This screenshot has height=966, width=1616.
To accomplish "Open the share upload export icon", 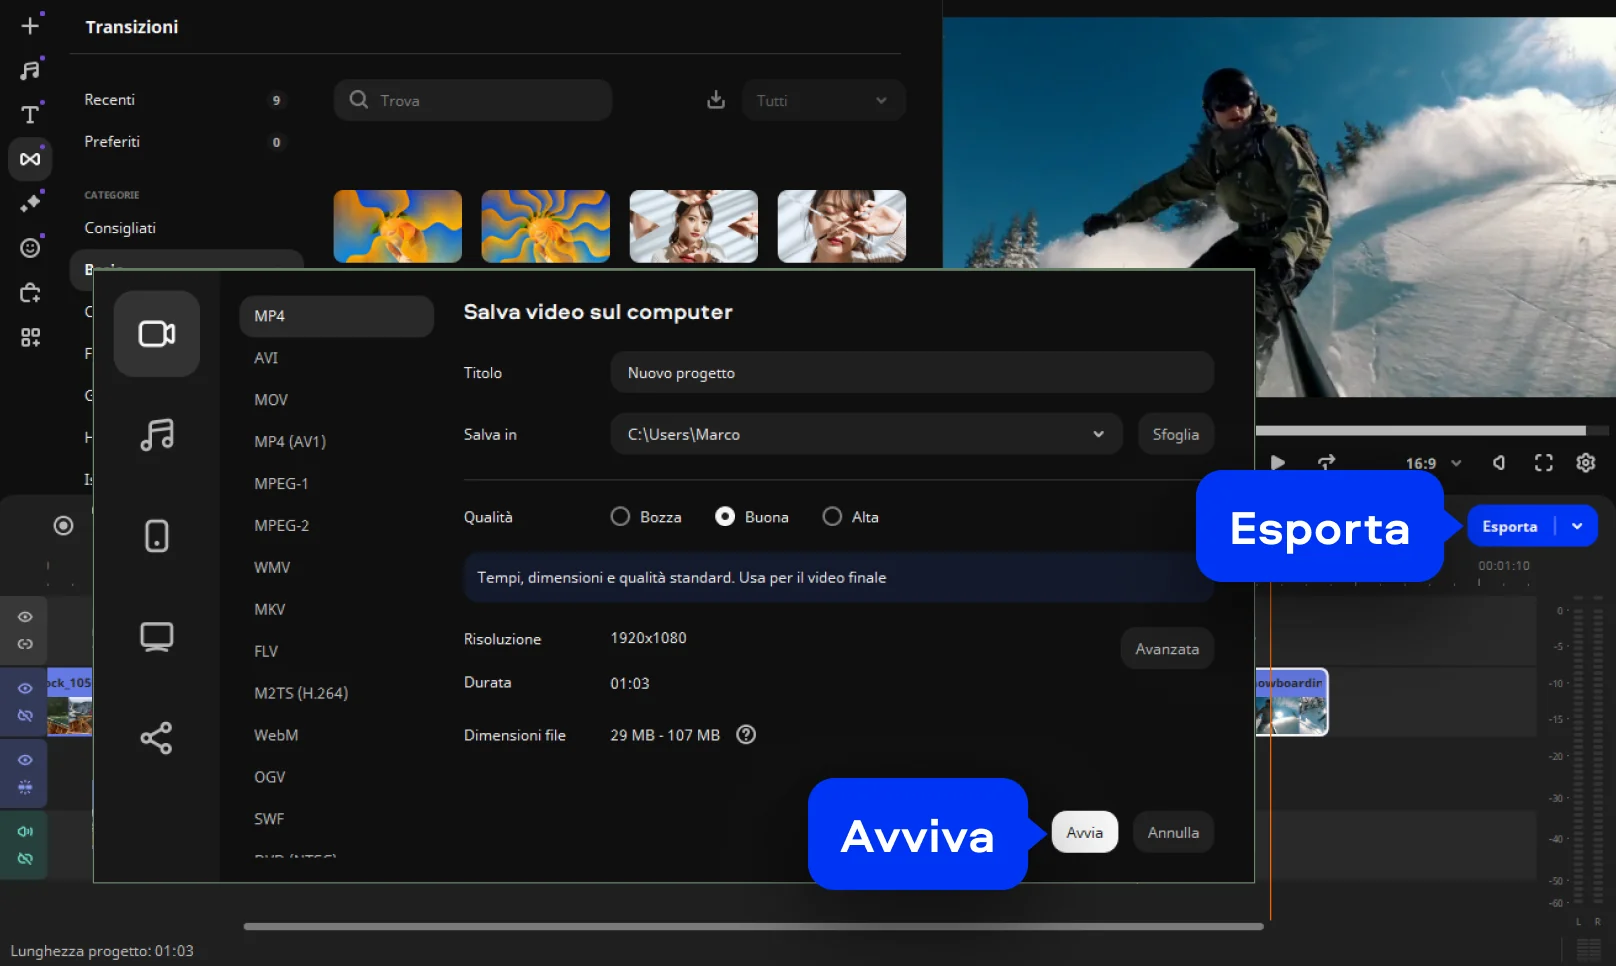I will coord(156,738).
